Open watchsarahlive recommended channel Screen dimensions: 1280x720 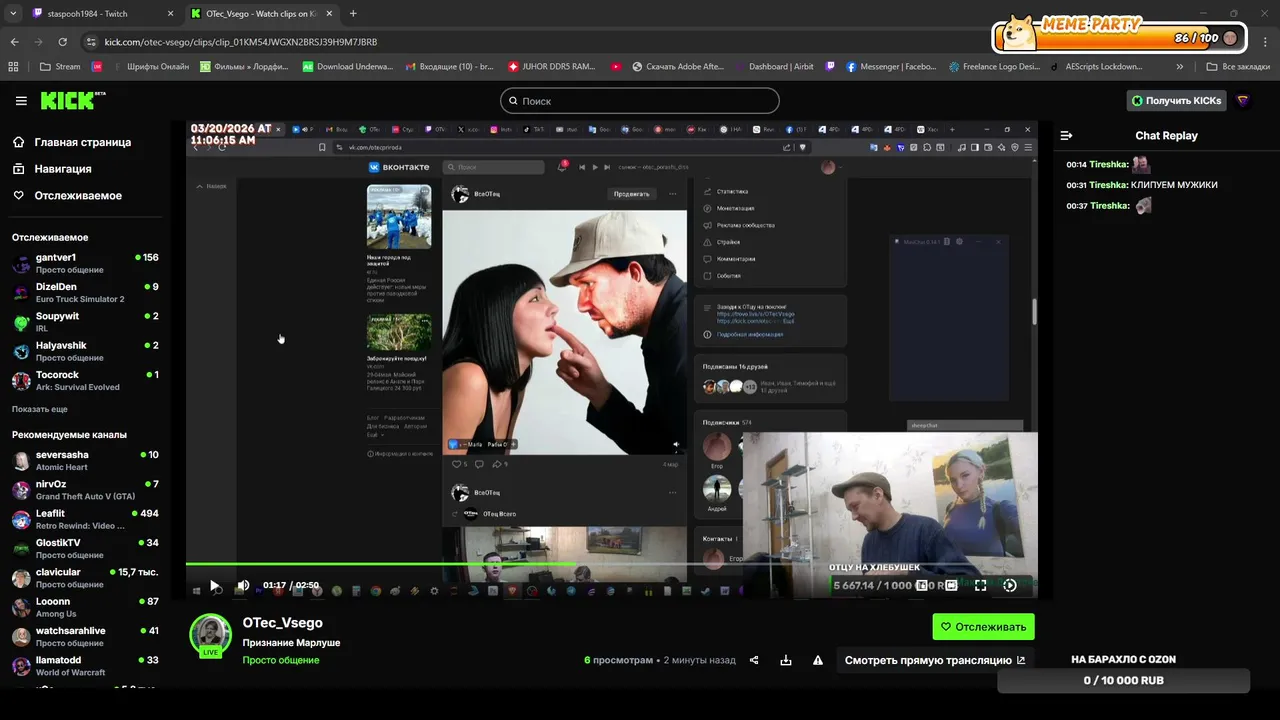pos(85,637)
